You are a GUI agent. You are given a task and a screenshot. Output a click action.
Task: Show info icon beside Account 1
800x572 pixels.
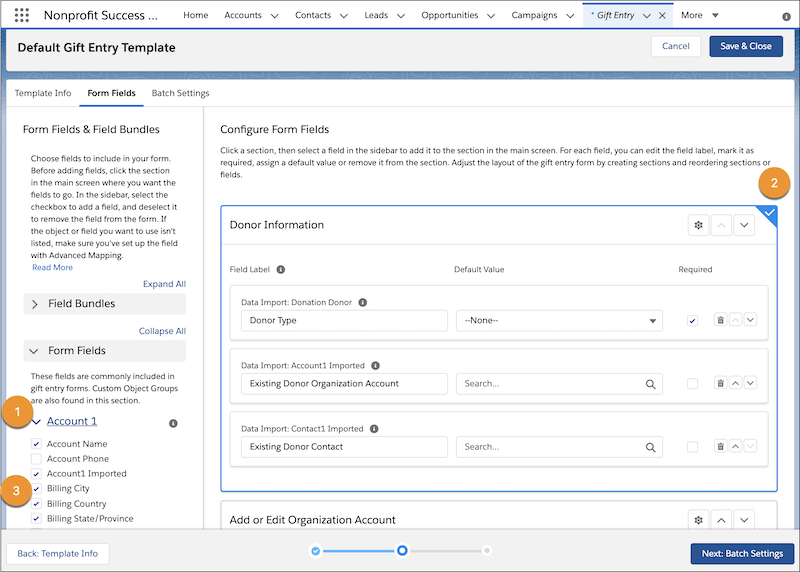pos(173,424)
